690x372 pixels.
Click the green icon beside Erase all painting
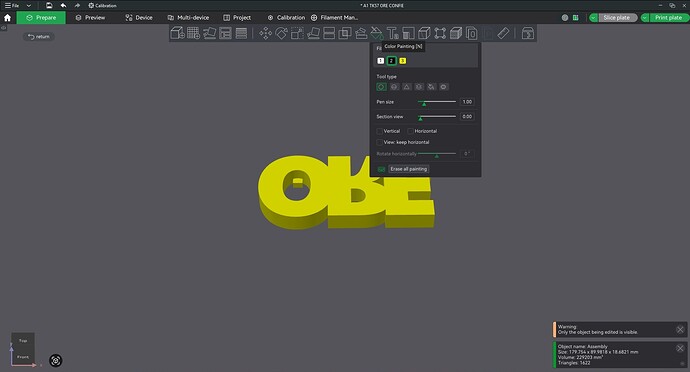(x=381, y=169)
